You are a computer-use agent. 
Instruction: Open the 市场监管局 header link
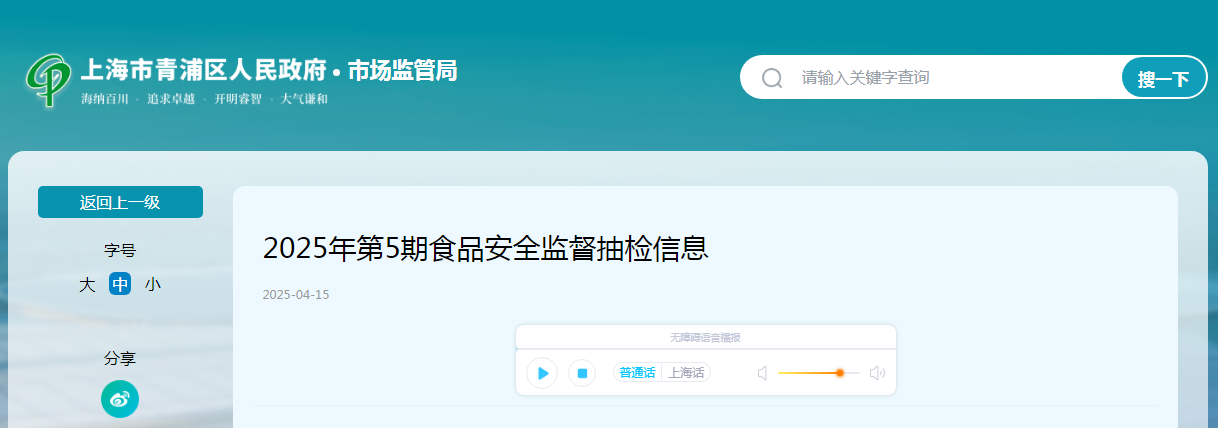pos(402,71)
